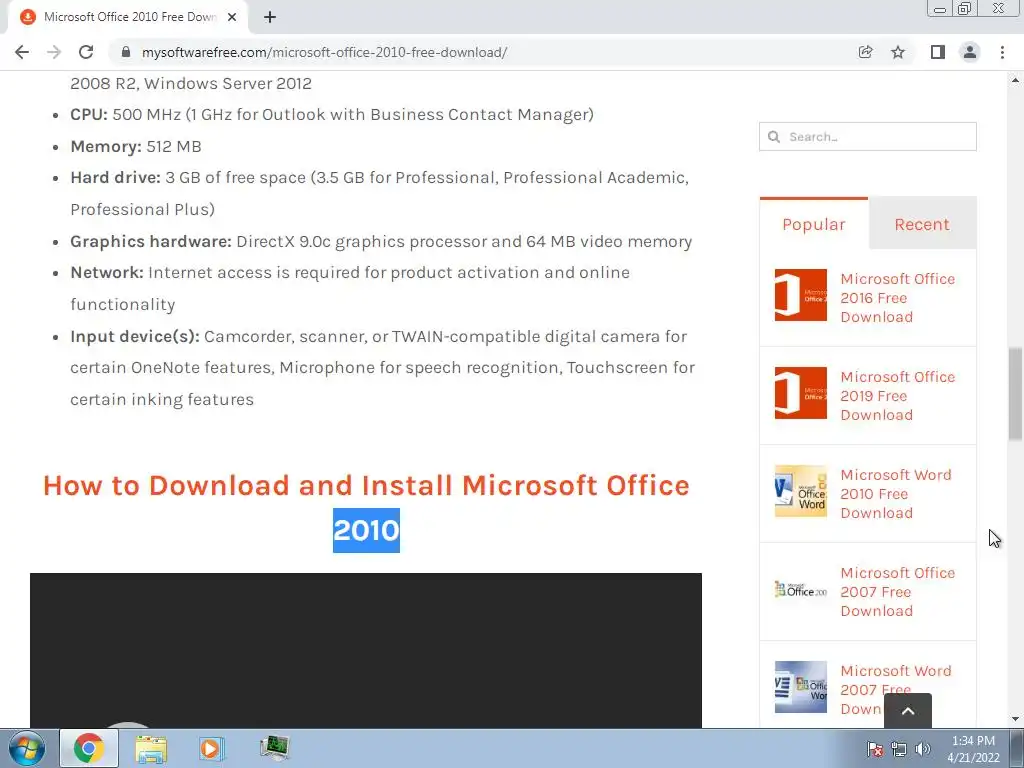Viewport: 1024px width, 768px height.
Task: Open Windows Explorer from taskbar
Action: (x=151, y=748)
